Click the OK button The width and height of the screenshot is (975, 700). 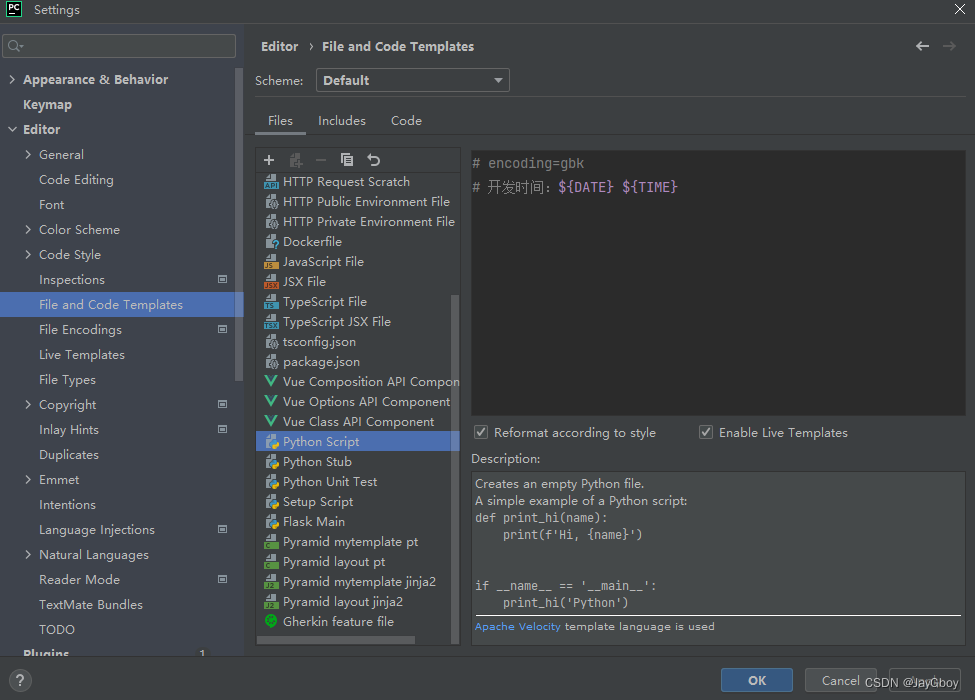756,679
